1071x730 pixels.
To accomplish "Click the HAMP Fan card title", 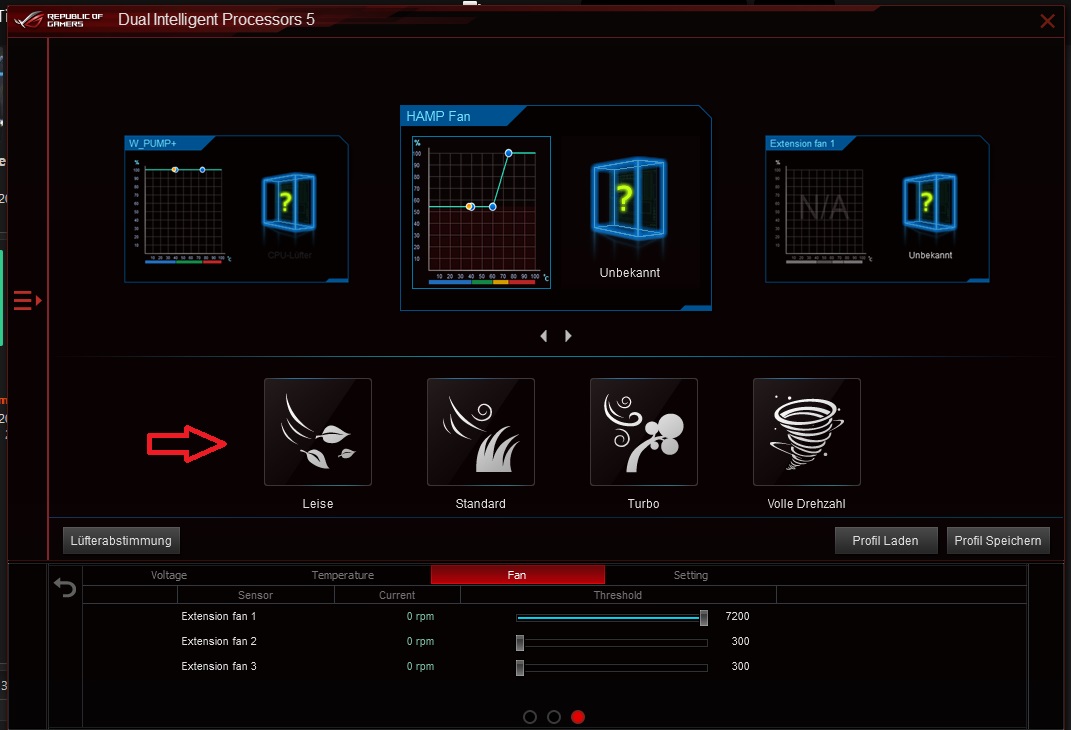I will 438,116.
